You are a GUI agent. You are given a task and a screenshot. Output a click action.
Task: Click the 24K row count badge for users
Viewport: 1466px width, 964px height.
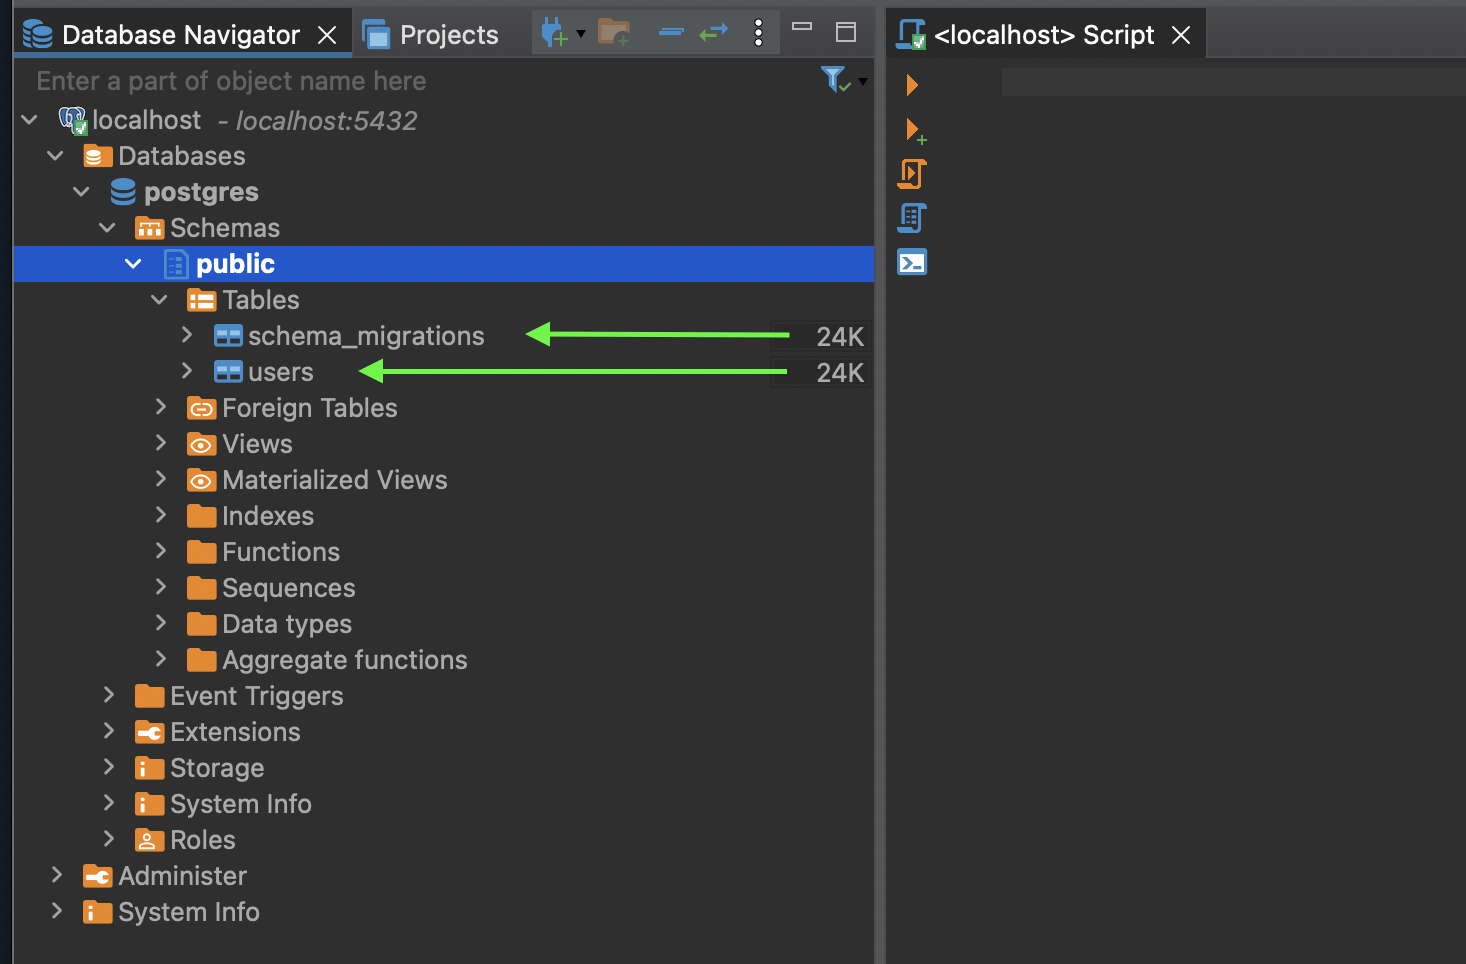point(839,372)
